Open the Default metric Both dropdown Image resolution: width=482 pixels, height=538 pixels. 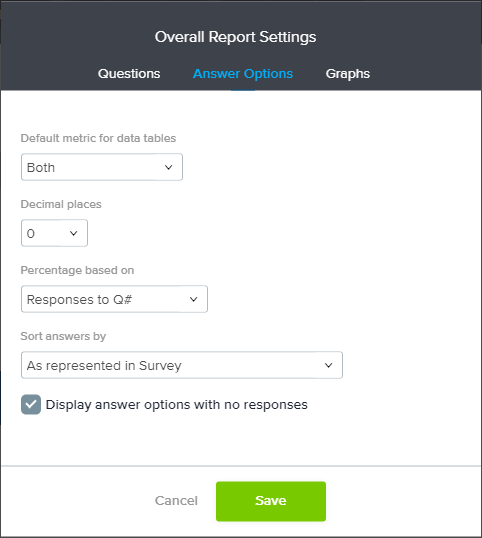pyautogui.click(x=102, y=167)
